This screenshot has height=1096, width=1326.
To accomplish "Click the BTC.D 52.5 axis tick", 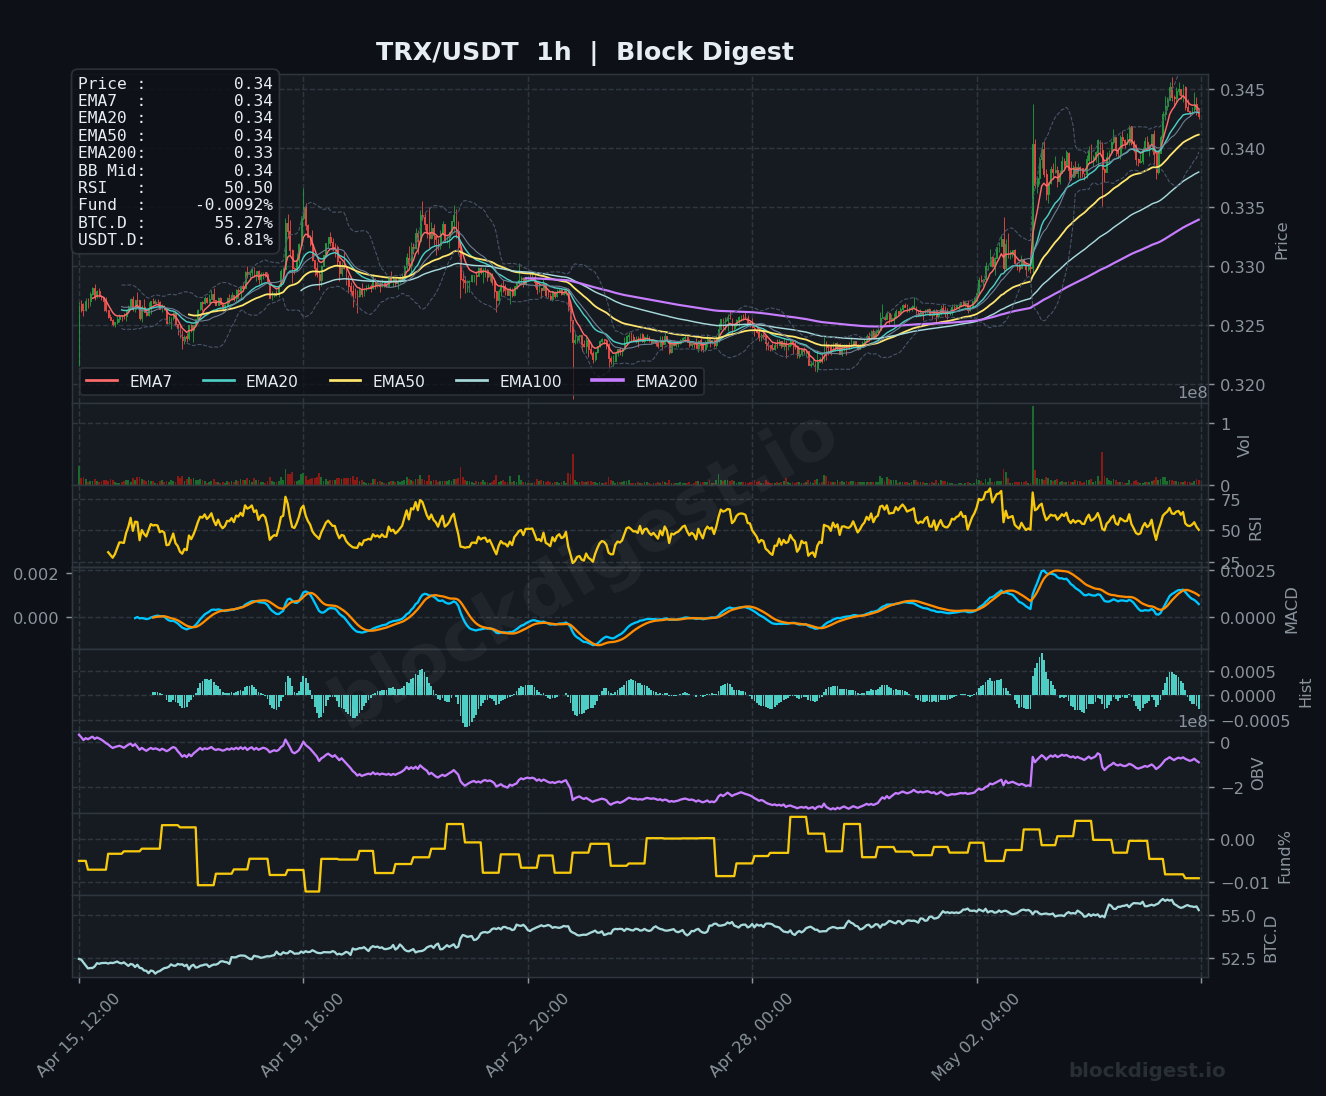I will click(x=1237, y=959).
